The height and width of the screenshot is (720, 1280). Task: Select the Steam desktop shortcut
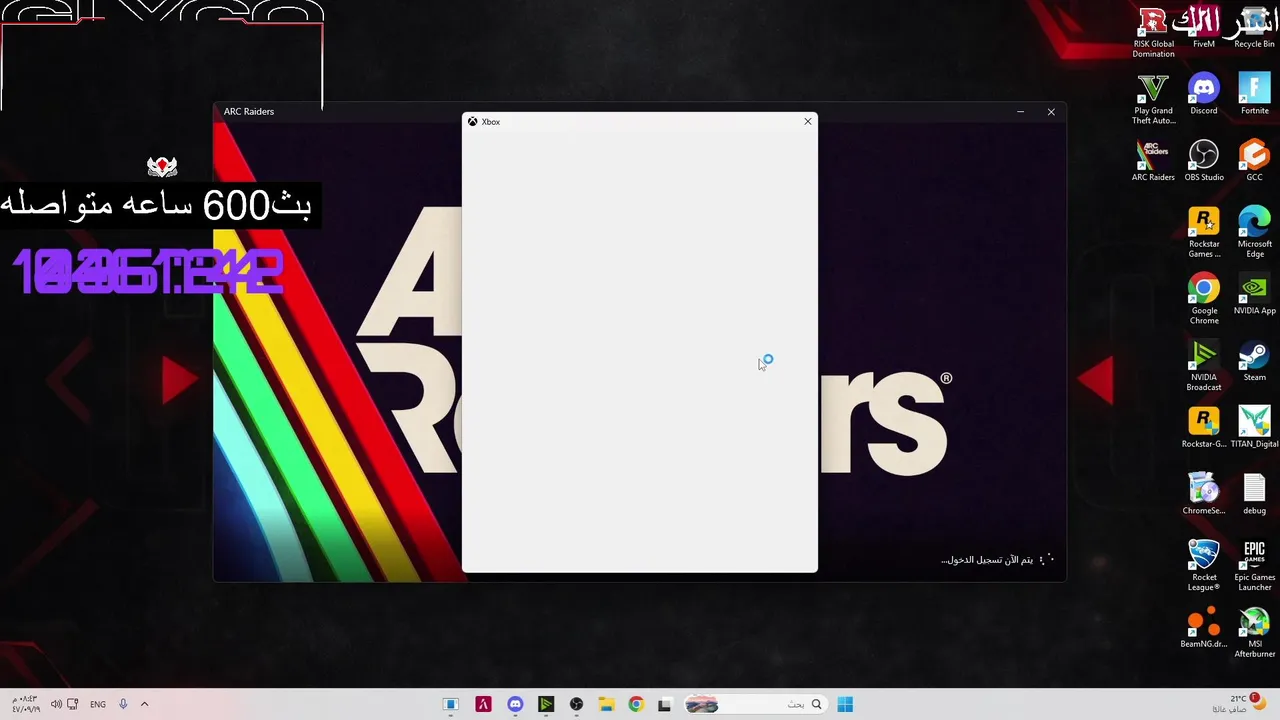click(x=1254, y=361)
